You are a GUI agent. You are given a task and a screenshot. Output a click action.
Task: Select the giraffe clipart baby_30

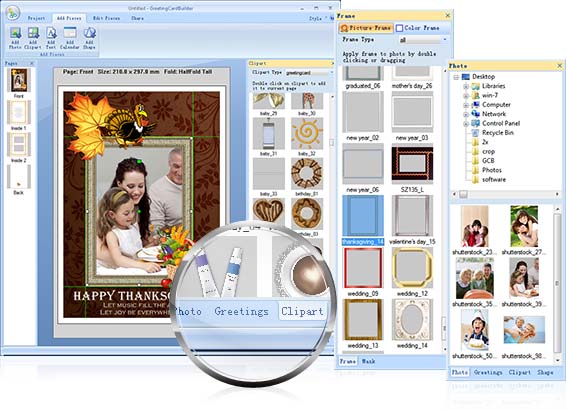click(307, 101)
